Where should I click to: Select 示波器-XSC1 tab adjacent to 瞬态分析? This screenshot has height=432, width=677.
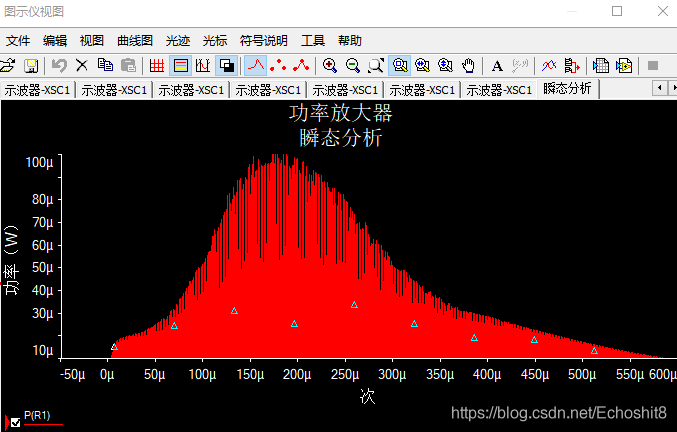pos(499,90)
